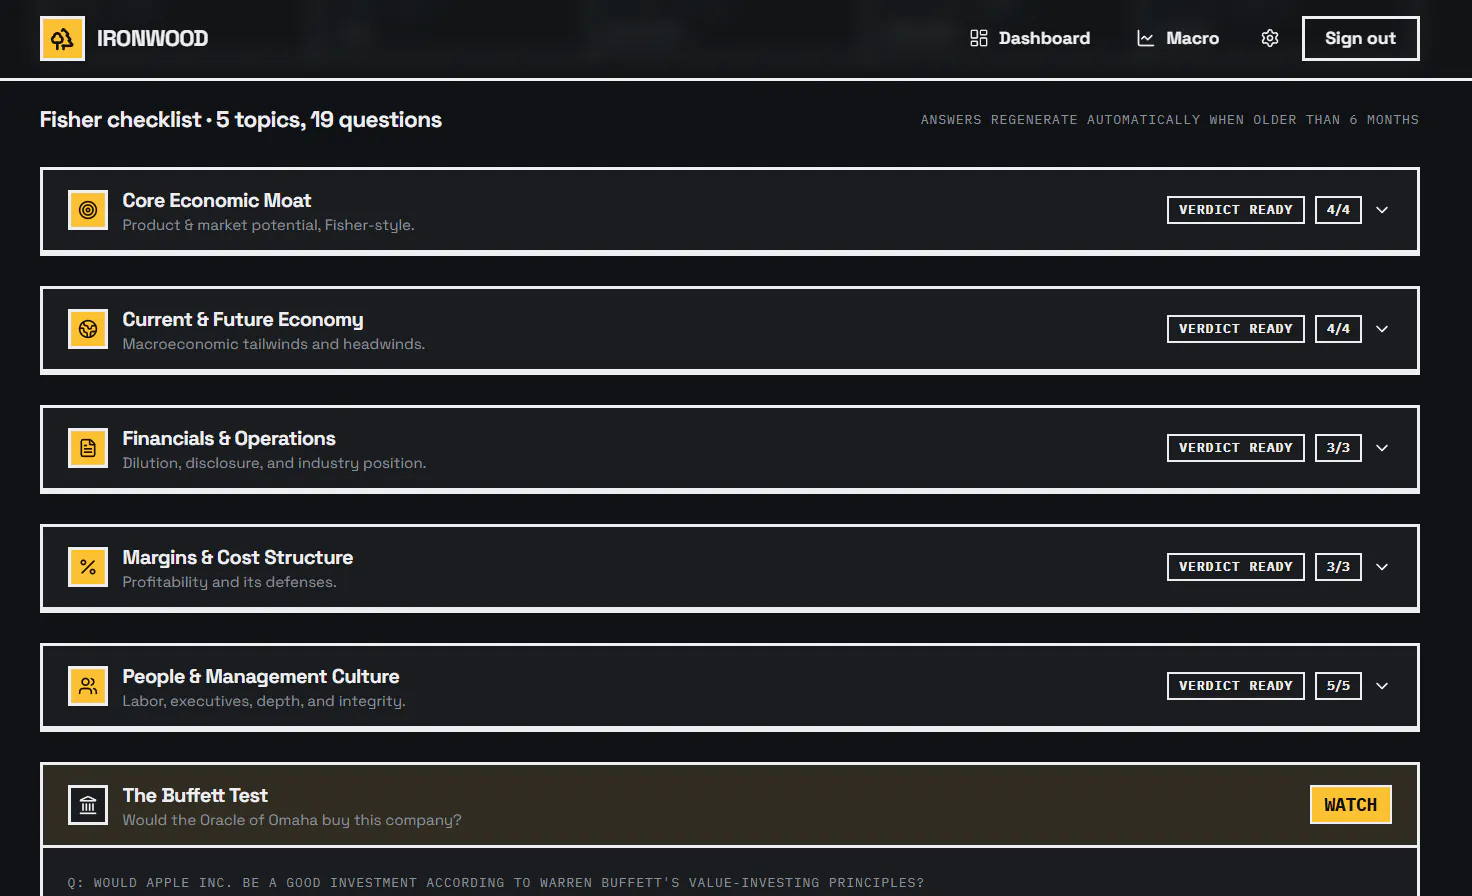The image size is (1472, 896).
Task: Click the Current & Future Economy title
Action: (243, 319)
